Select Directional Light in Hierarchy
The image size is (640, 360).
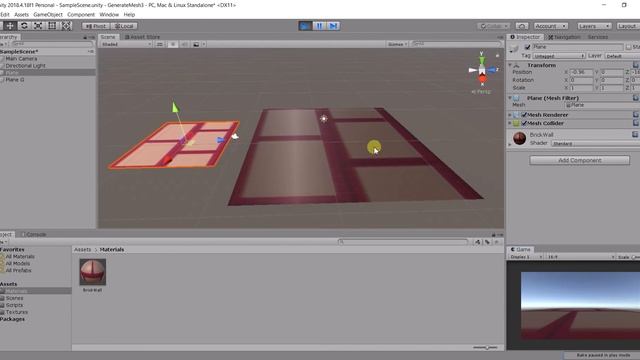point(25,65)
